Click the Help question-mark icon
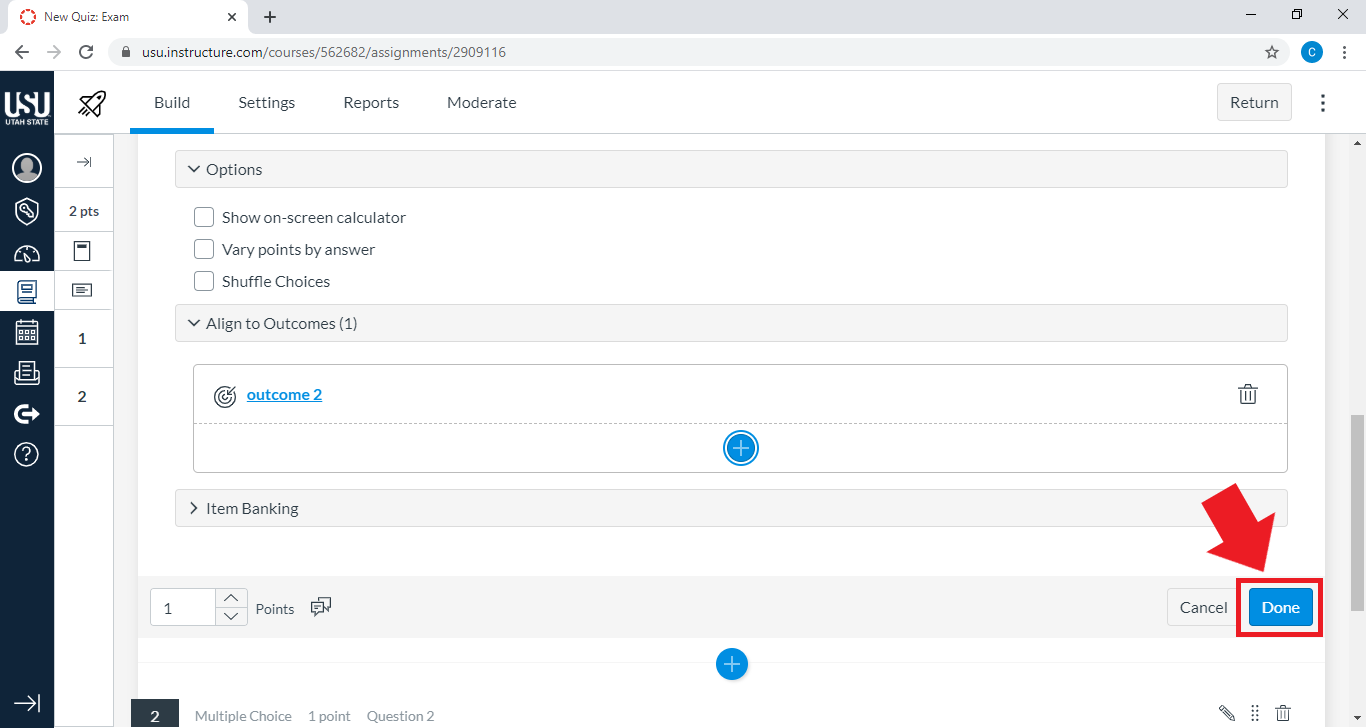 [x=27, y=454]
